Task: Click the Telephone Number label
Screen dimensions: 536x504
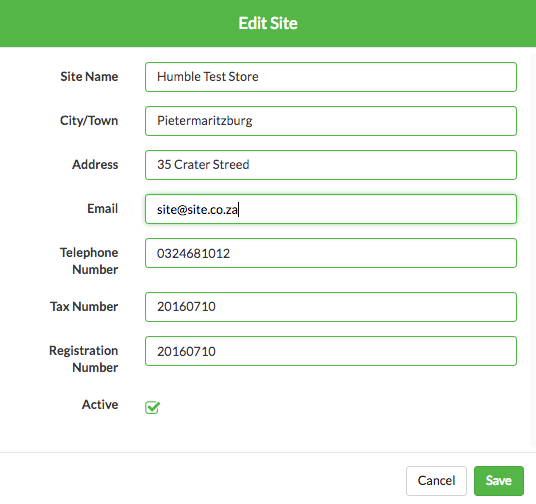Action: [89, 261]
